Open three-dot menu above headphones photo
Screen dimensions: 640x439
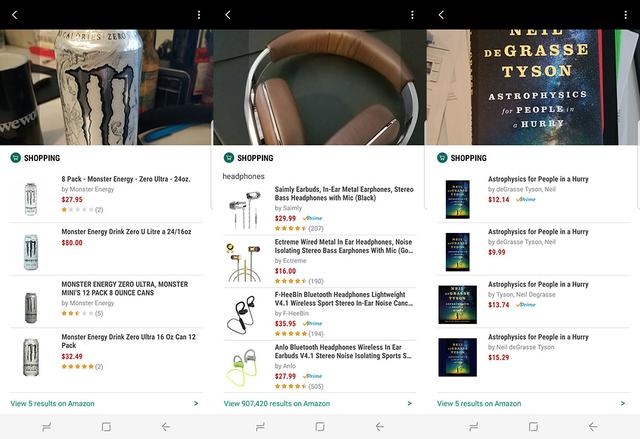tap(412, 15)
